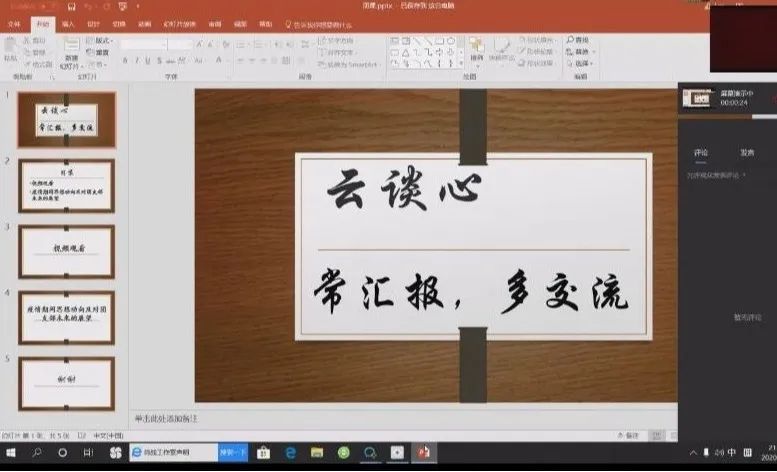Click the Find (查找) magnifier icon
Viewport: 777px width, 472px height.
pos(574,40)
